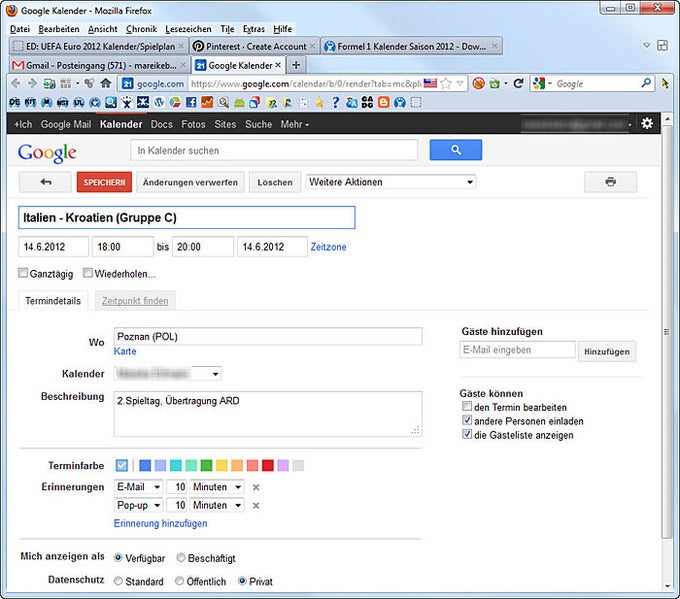Select the Verfügbar radio button
The width and height of the screenshot is (680, 599).
tap(118, 557)
